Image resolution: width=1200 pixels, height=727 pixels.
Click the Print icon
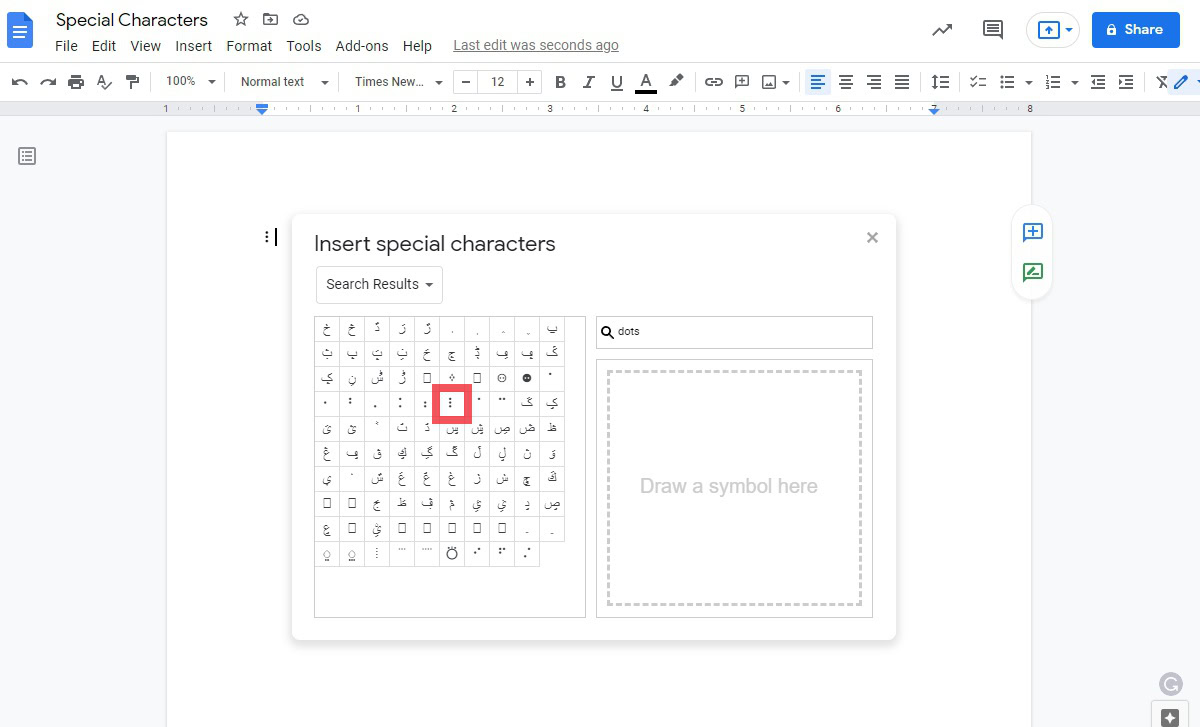(76, 82)
